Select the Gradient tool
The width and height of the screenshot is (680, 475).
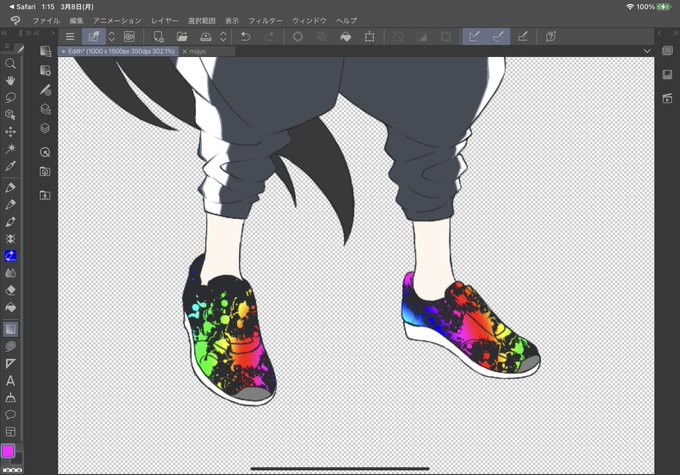click(x=10, y=329)
